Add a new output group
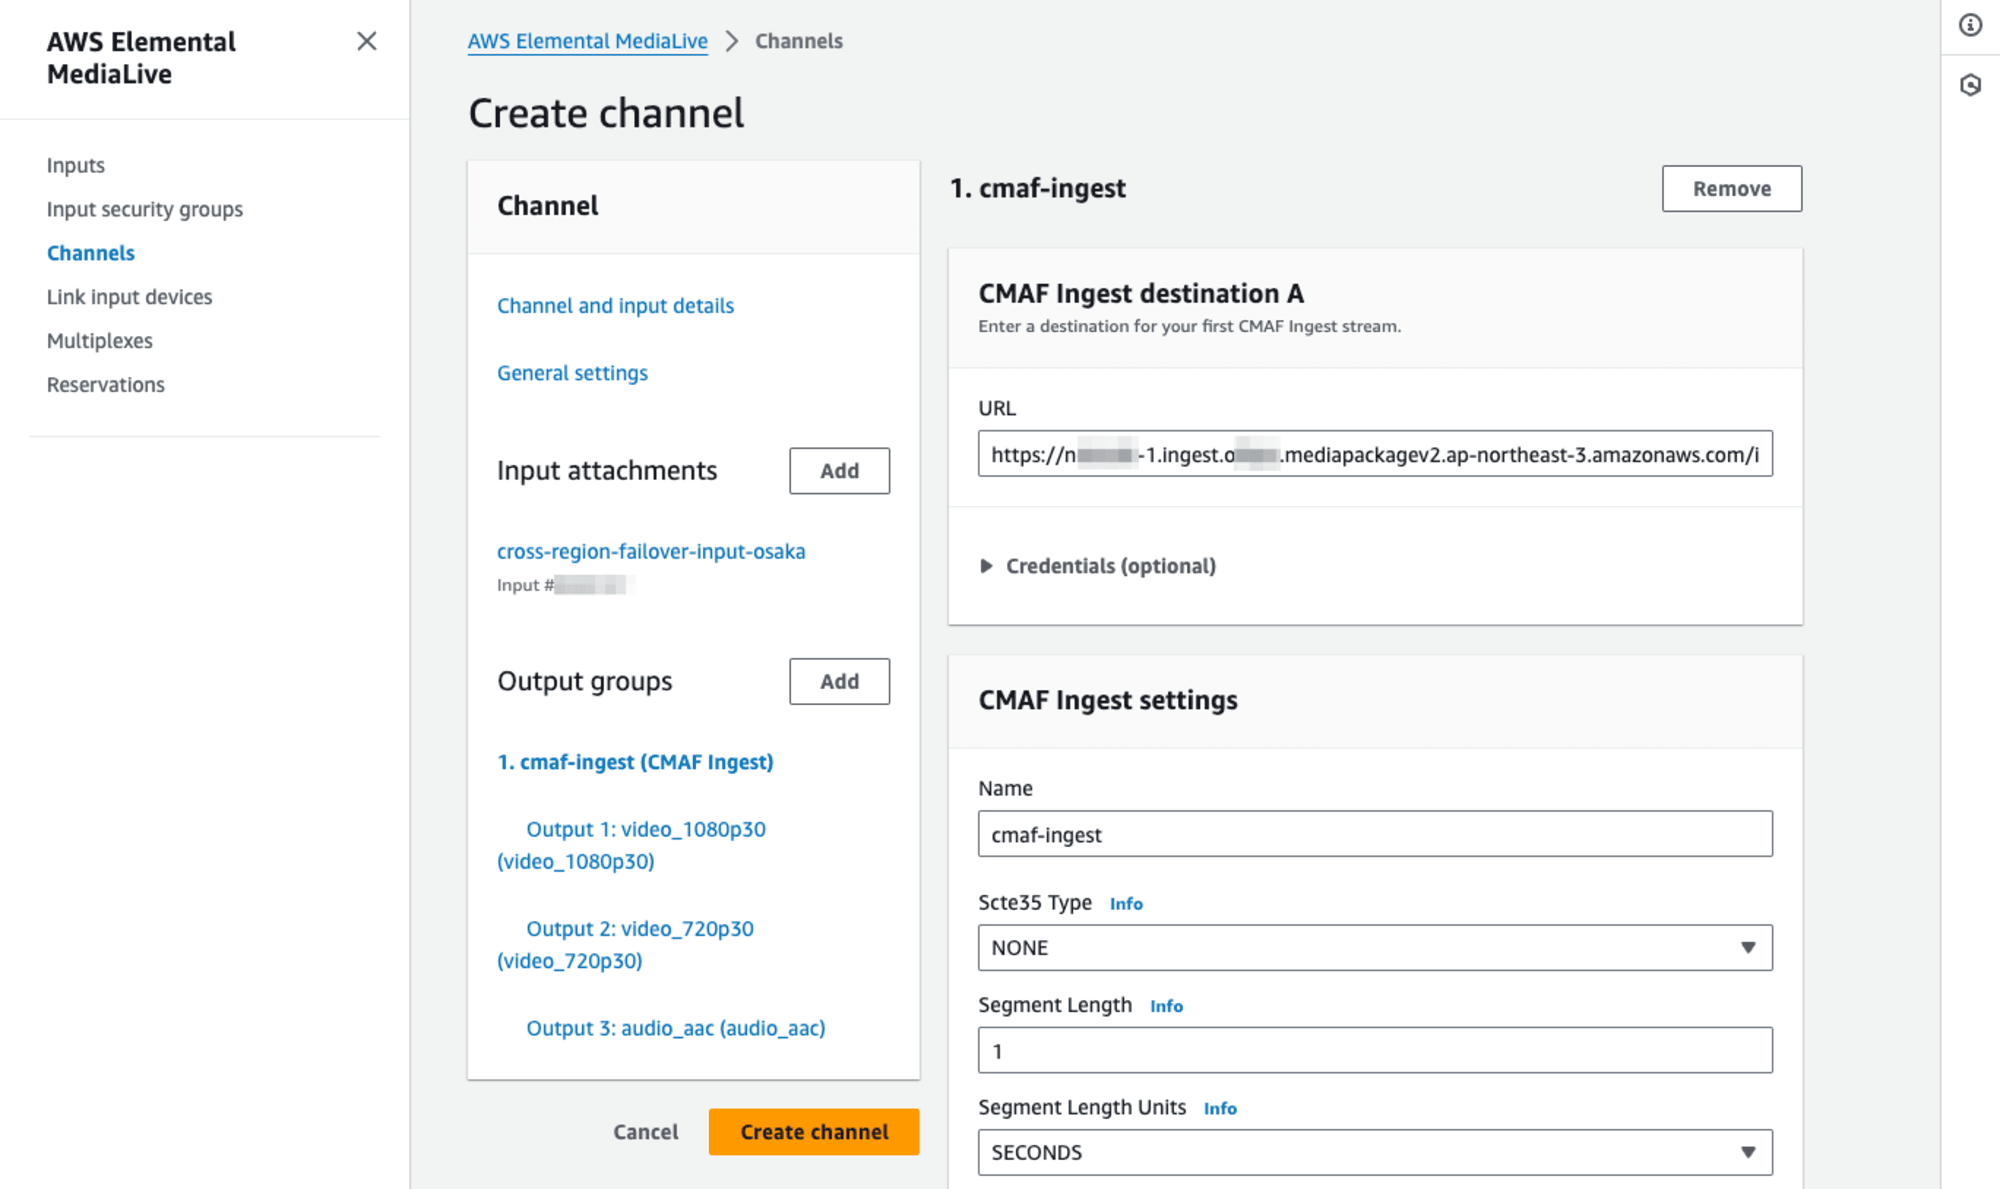 coord(840,682)
